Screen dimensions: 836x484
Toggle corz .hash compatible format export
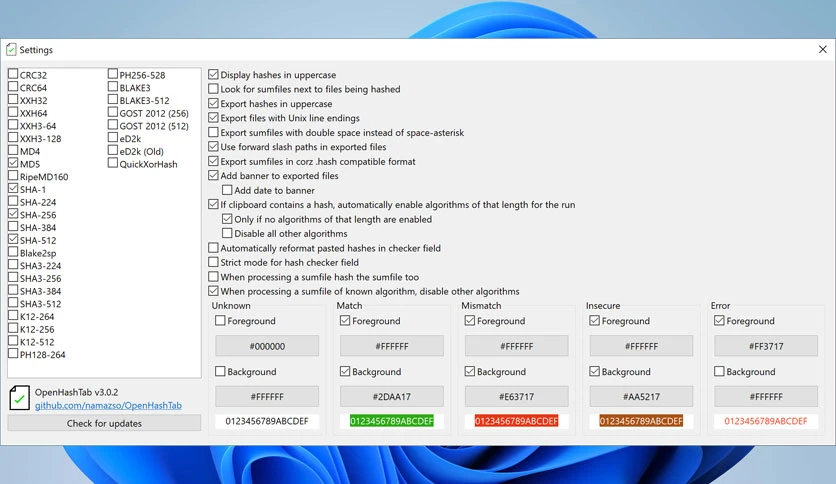[213, 161]
